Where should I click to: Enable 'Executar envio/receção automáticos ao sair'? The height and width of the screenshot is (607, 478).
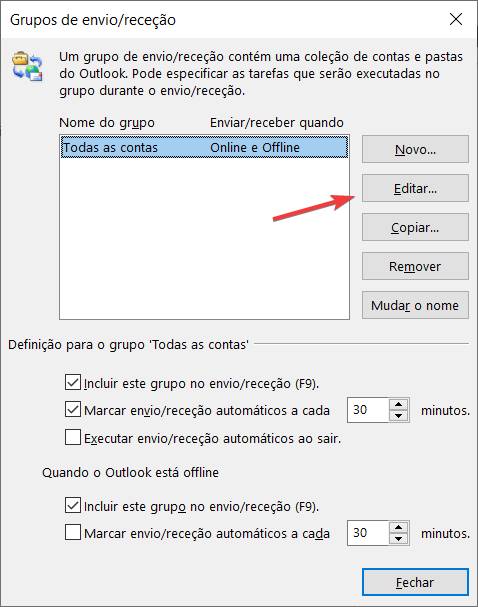pos(73,437)
